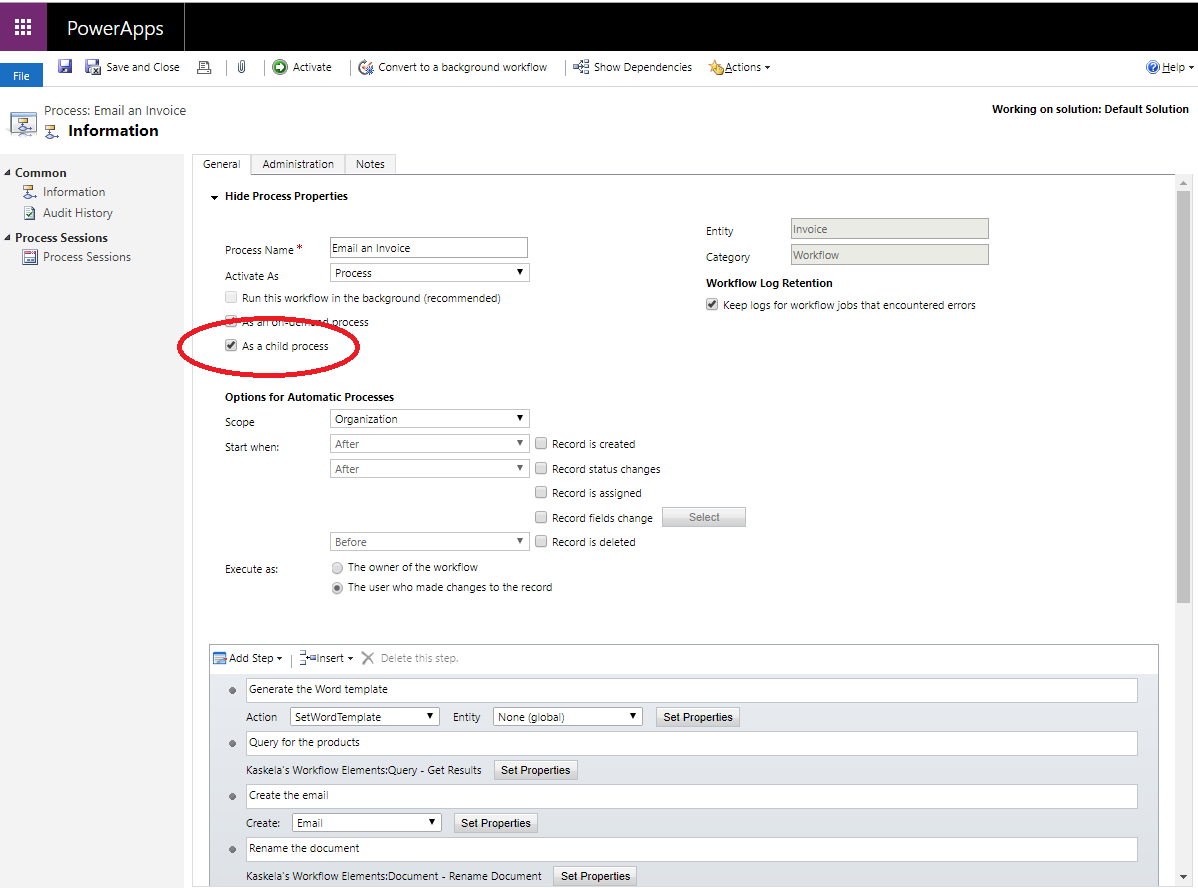Open the PowerApps app launcher waffle icon
This screenshot has width=1198, height=888.
(23, 27)
